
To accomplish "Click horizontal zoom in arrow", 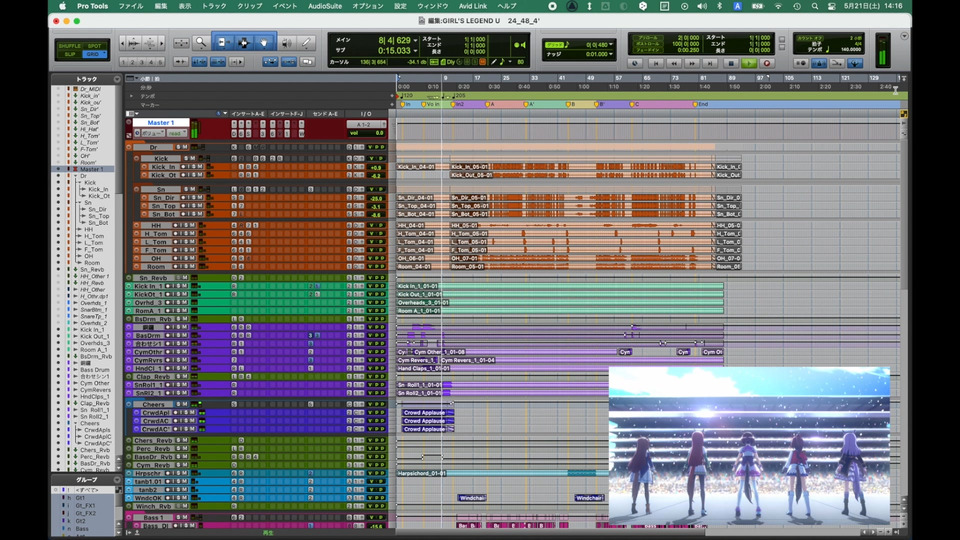I will (x=162, y=43).
